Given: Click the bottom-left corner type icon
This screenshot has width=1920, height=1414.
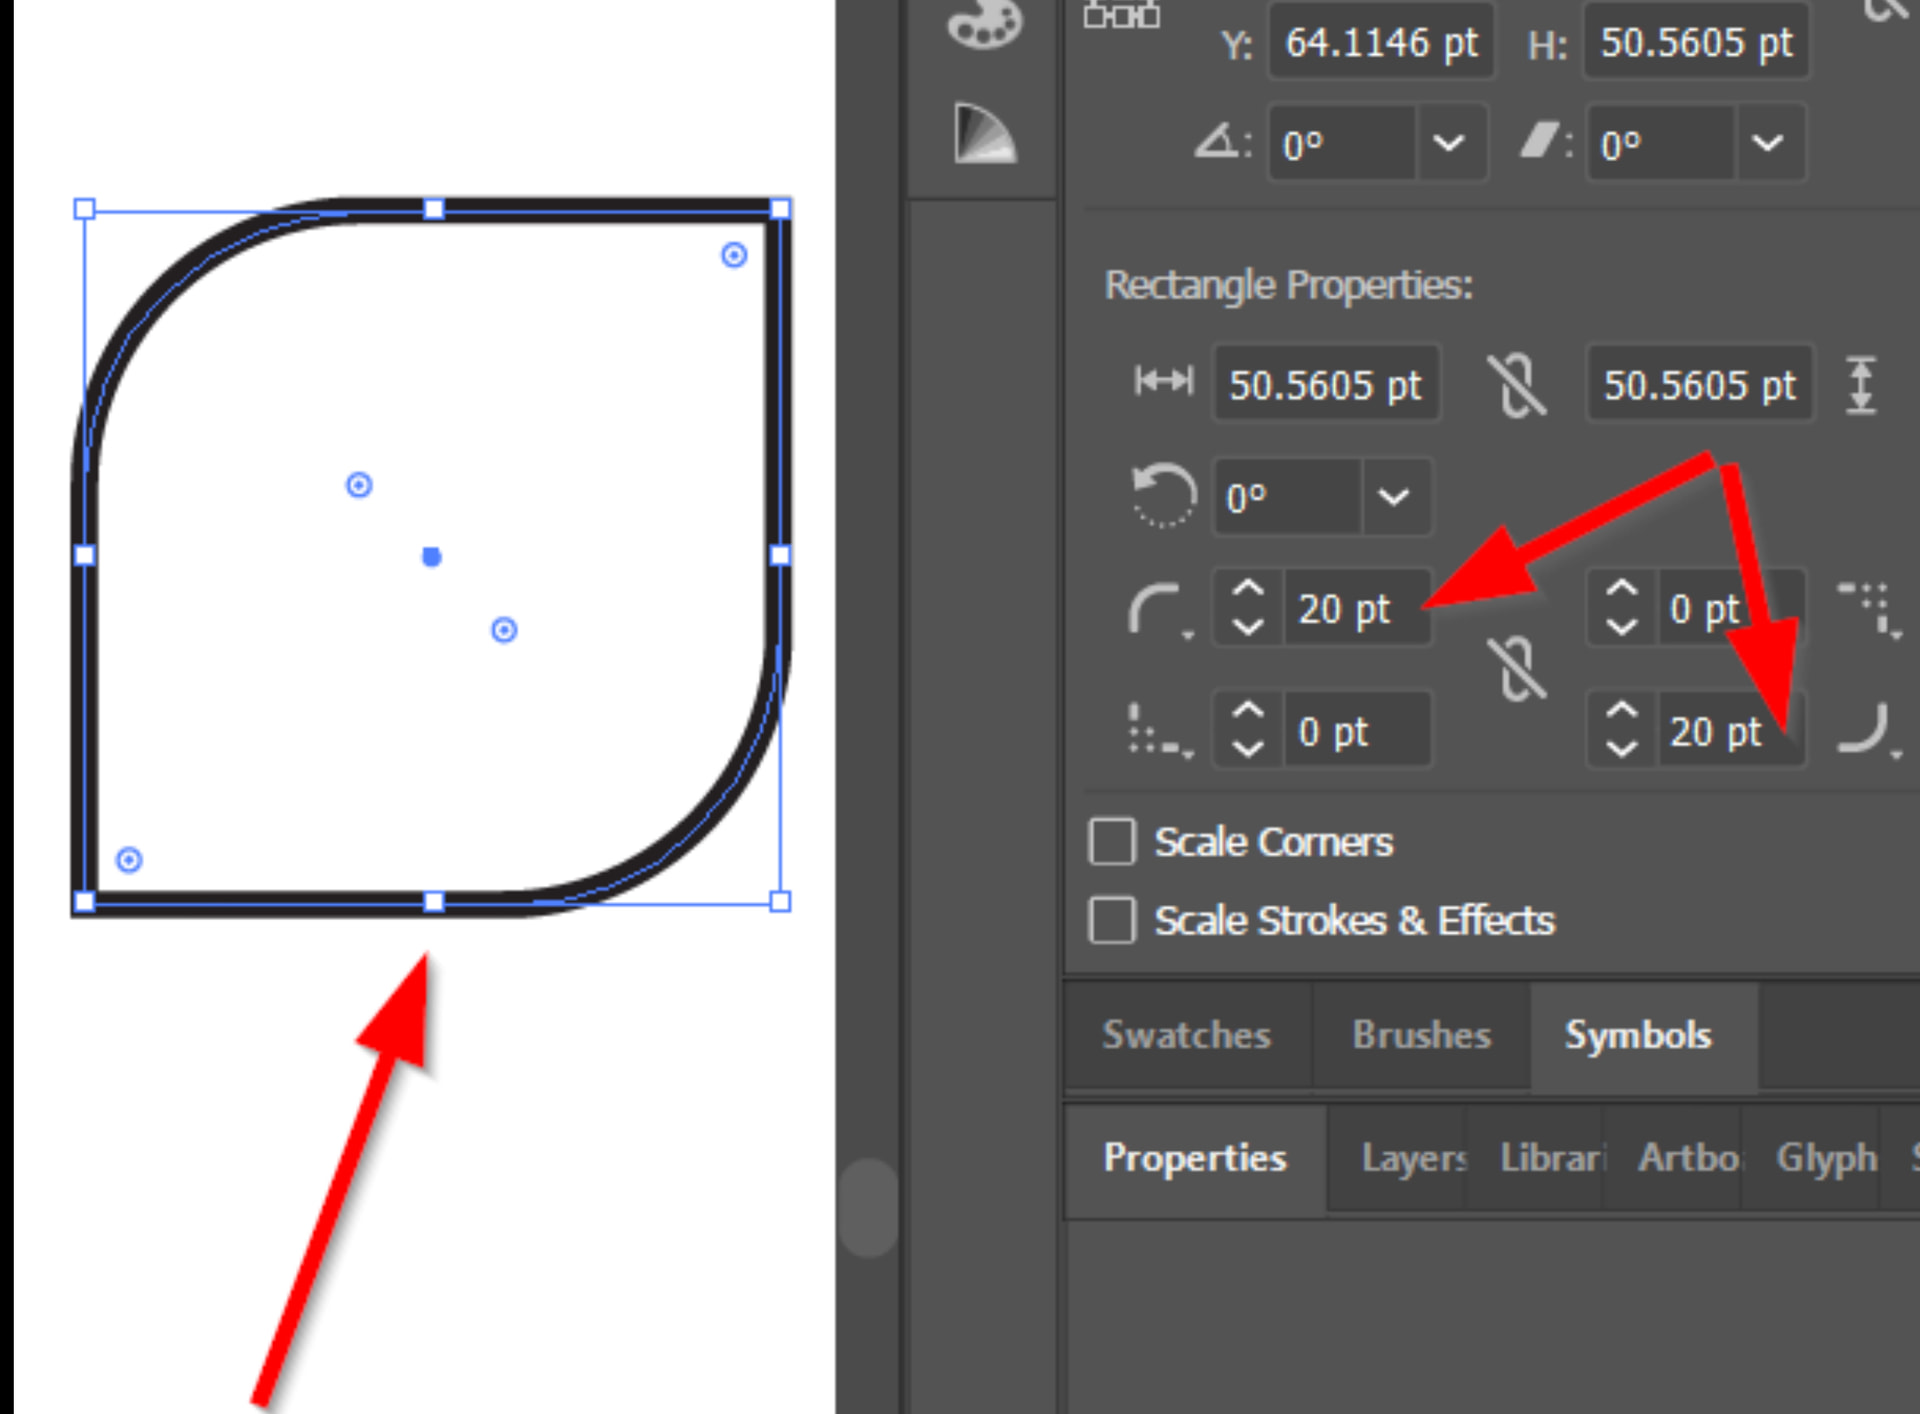Looking at the screenshot, I should [1157, 732].
